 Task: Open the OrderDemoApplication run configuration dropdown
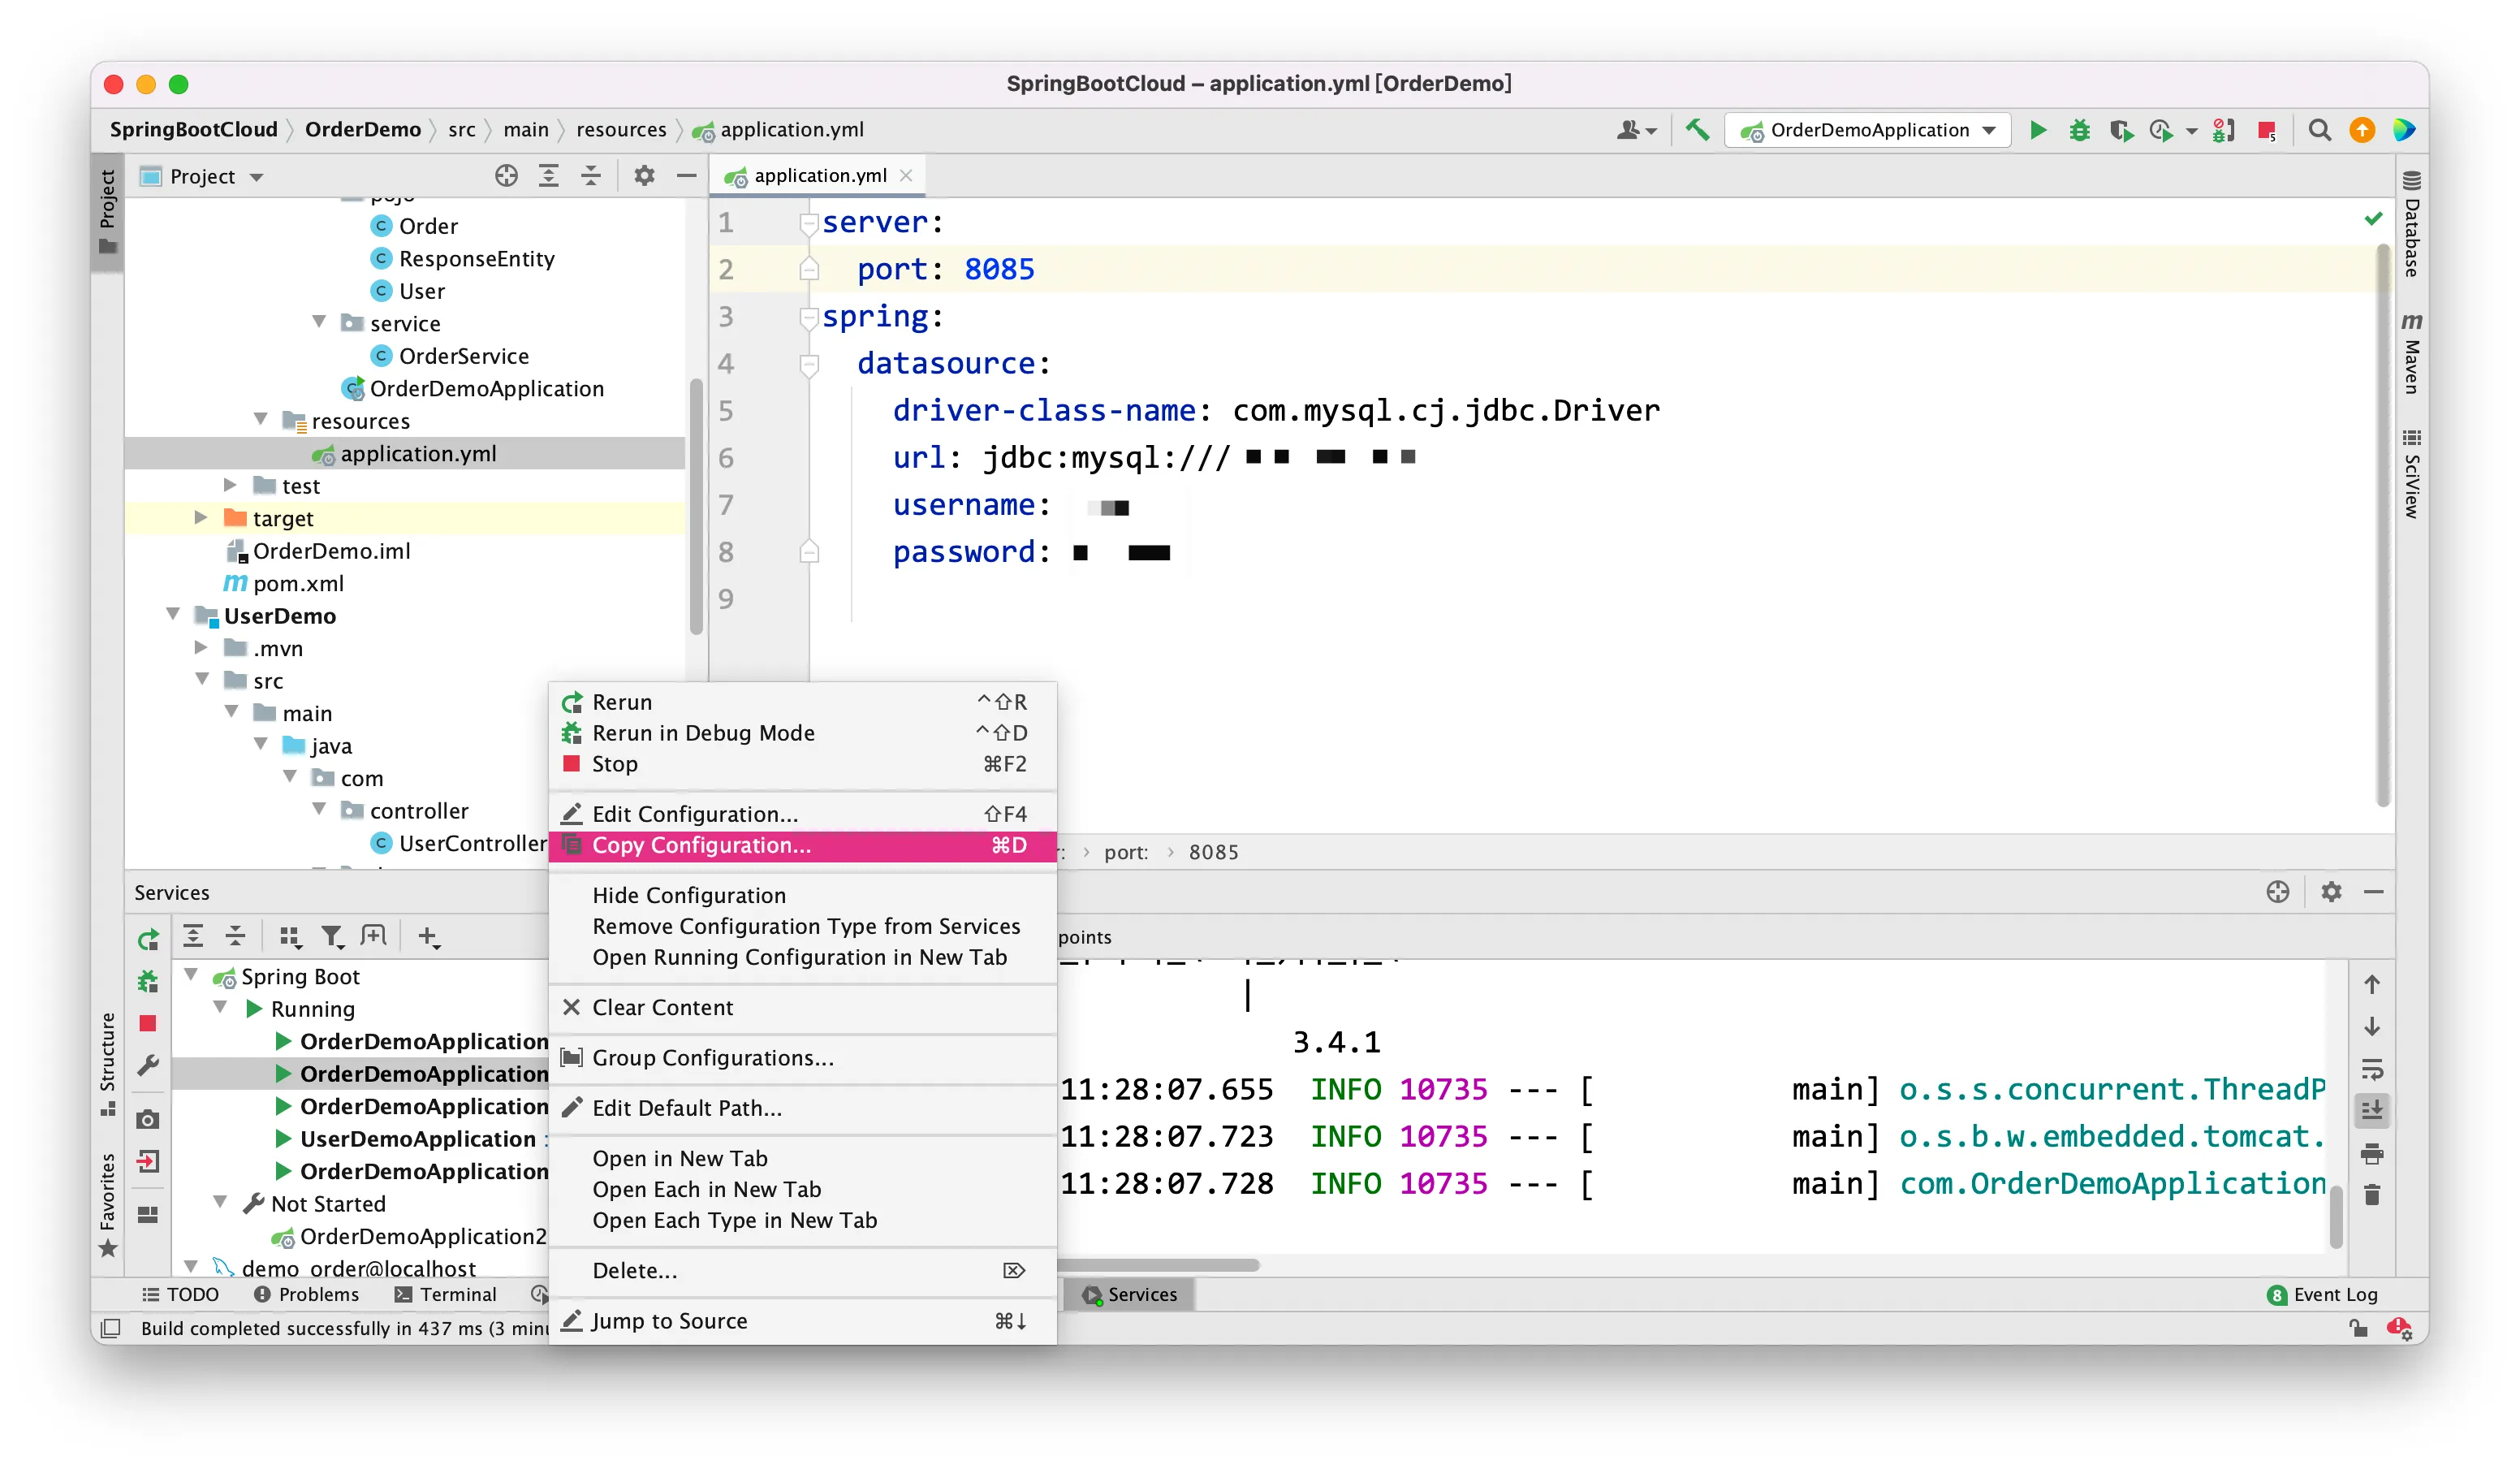pos(1868,130)
